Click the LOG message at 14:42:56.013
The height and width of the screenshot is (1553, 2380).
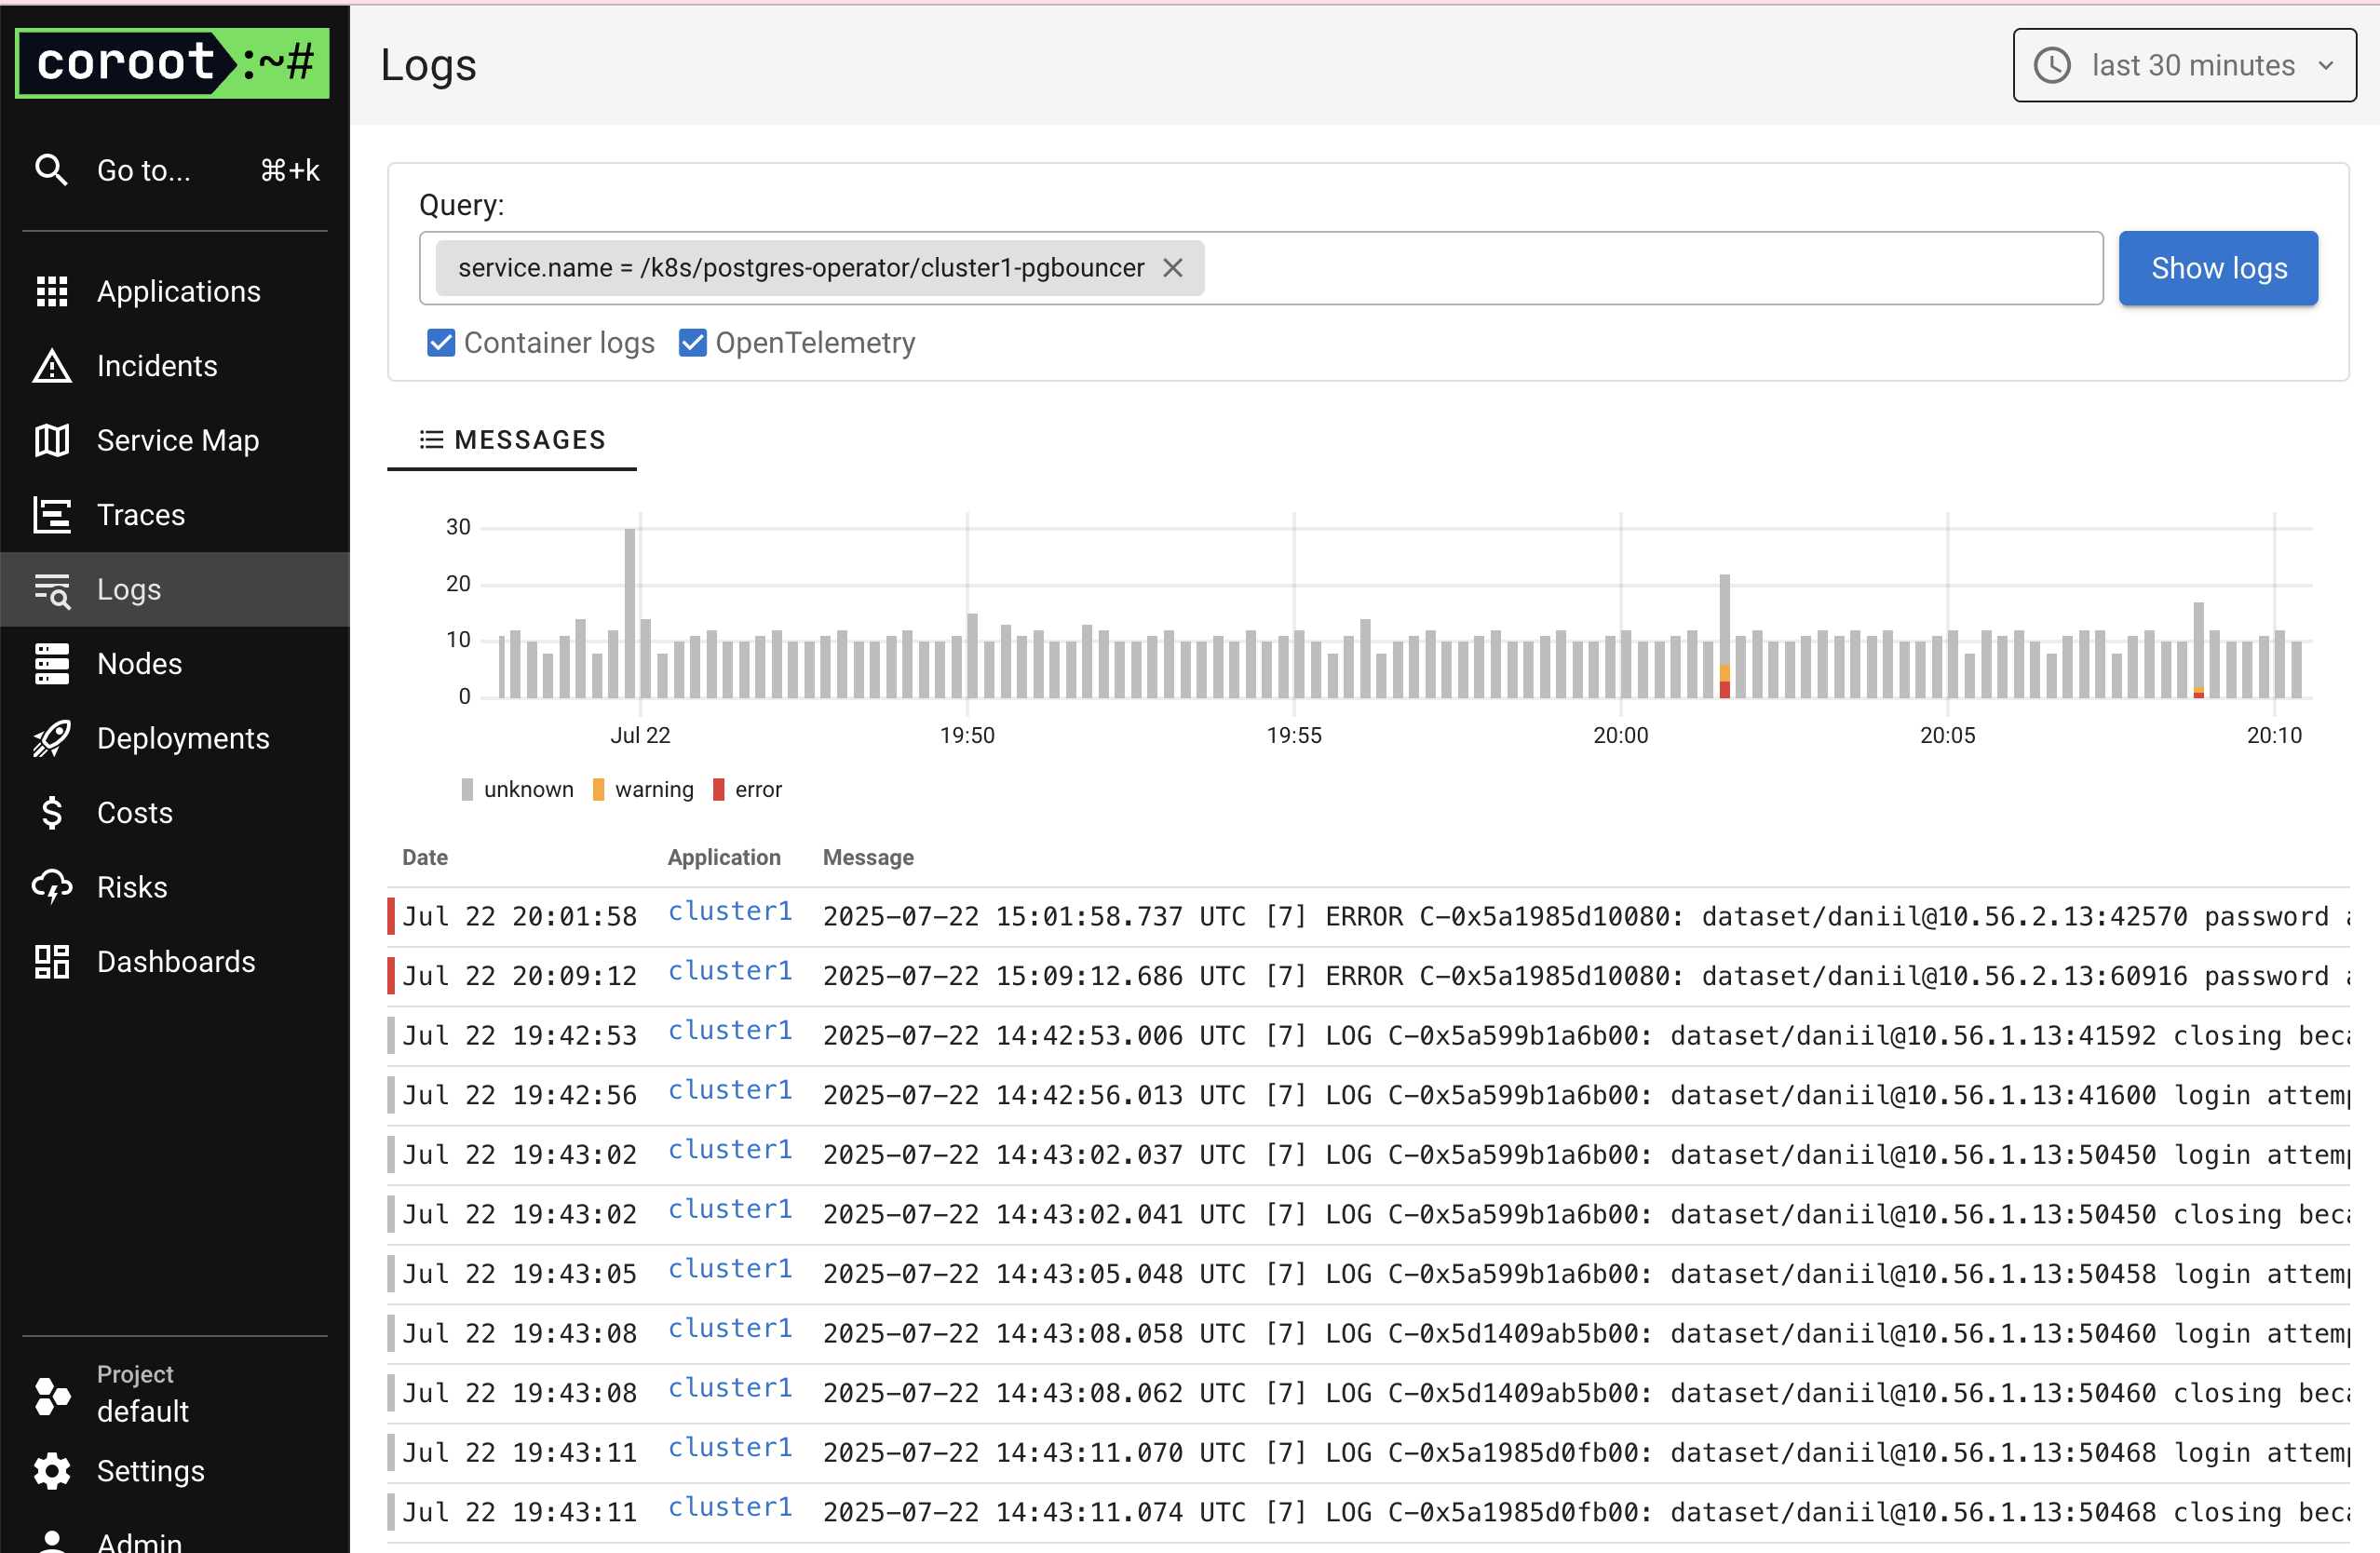pos(1585,1096)
